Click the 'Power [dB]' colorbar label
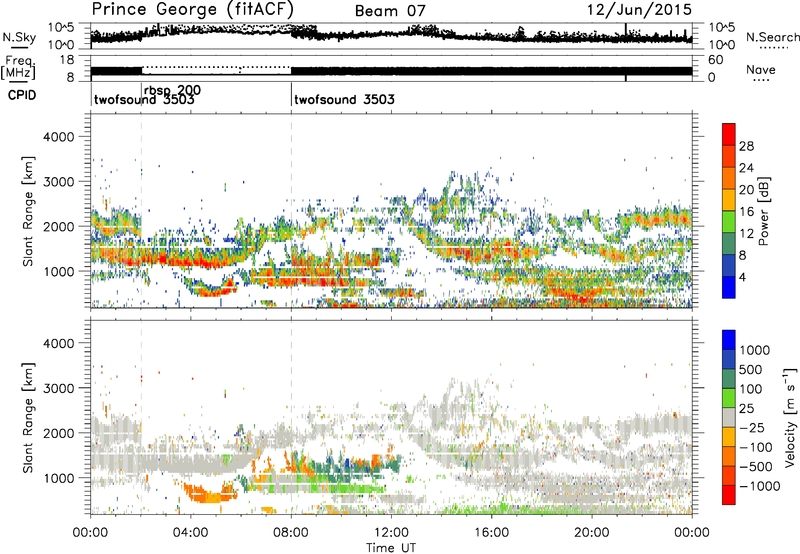 (763, 211)
